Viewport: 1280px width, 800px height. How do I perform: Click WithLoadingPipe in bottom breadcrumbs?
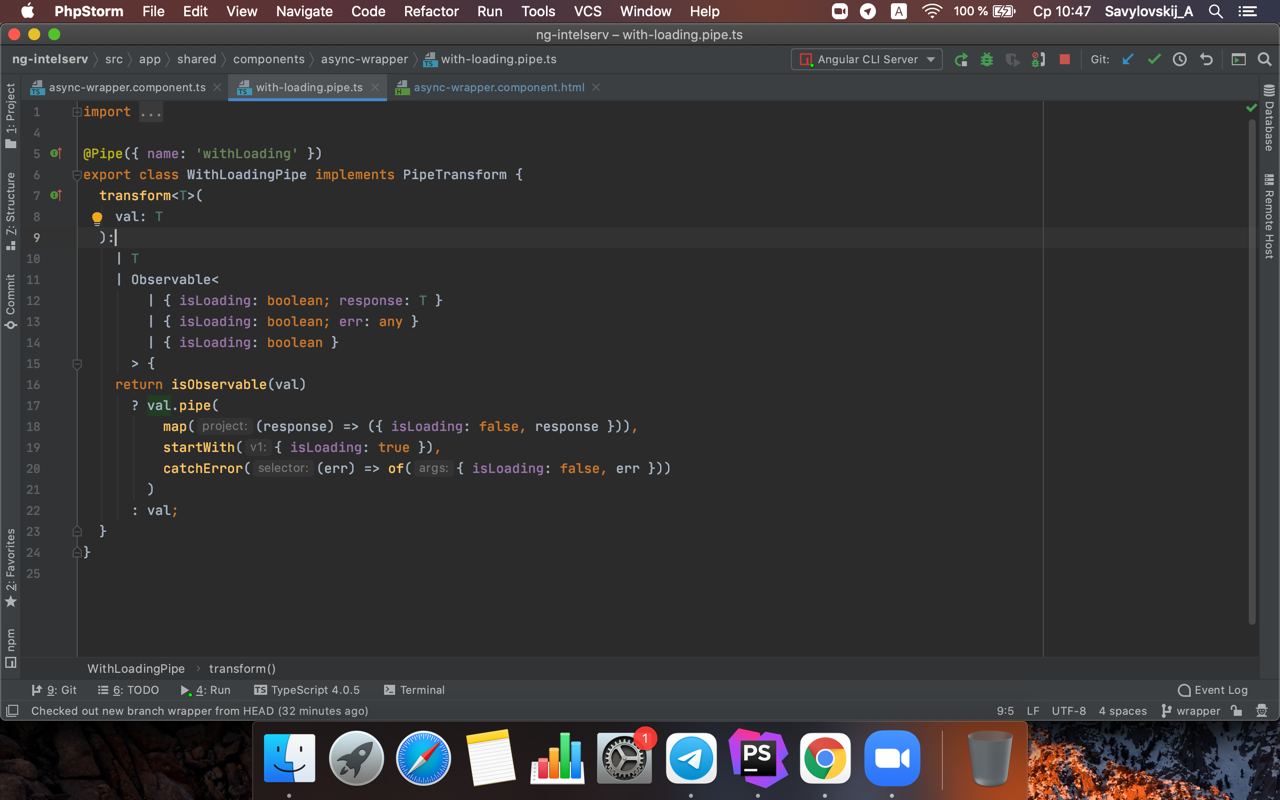[x=136, y=668]
